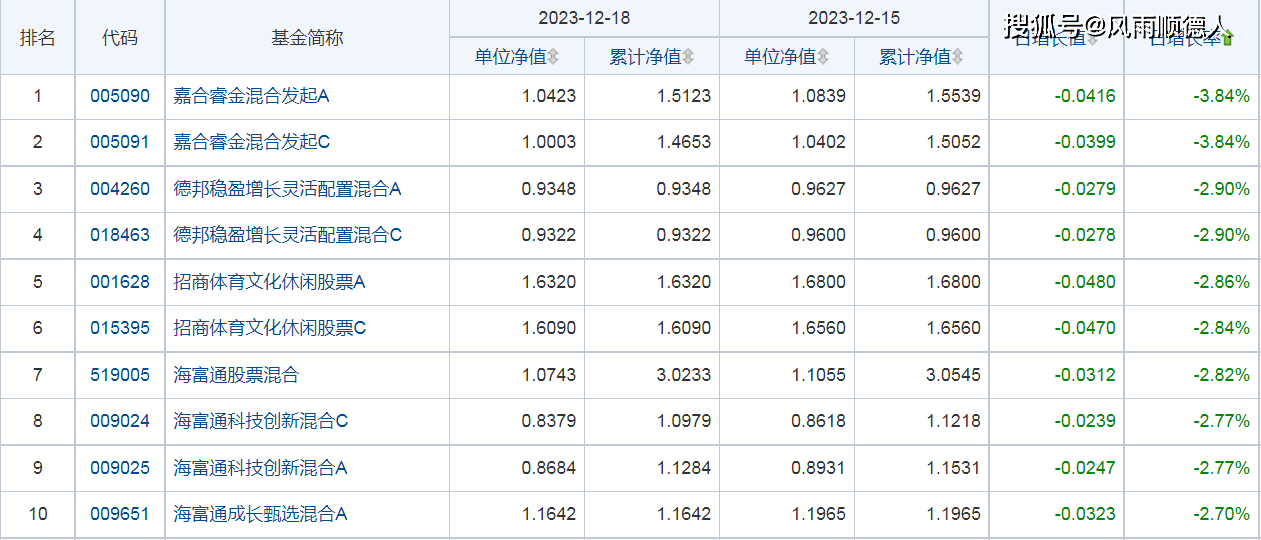Open 德邦稳盈增长灵活配置混合A fund page
1261x540 pixels.
pyautogui.click(x=288, y=189)
